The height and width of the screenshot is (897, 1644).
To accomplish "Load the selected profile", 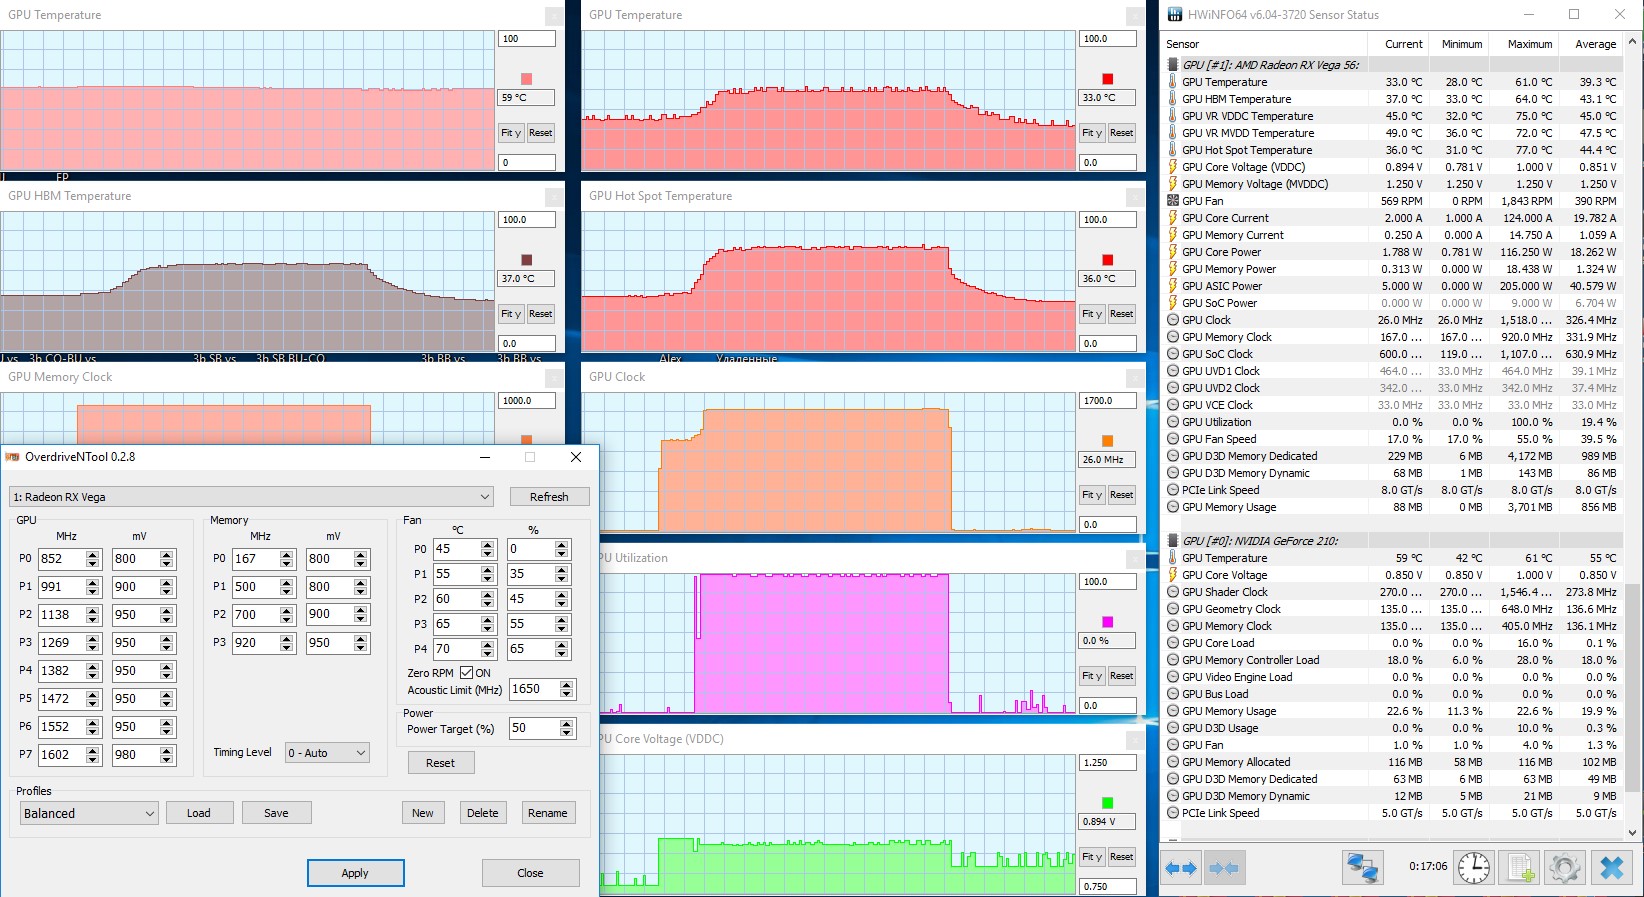I will (x=199, y=813).
